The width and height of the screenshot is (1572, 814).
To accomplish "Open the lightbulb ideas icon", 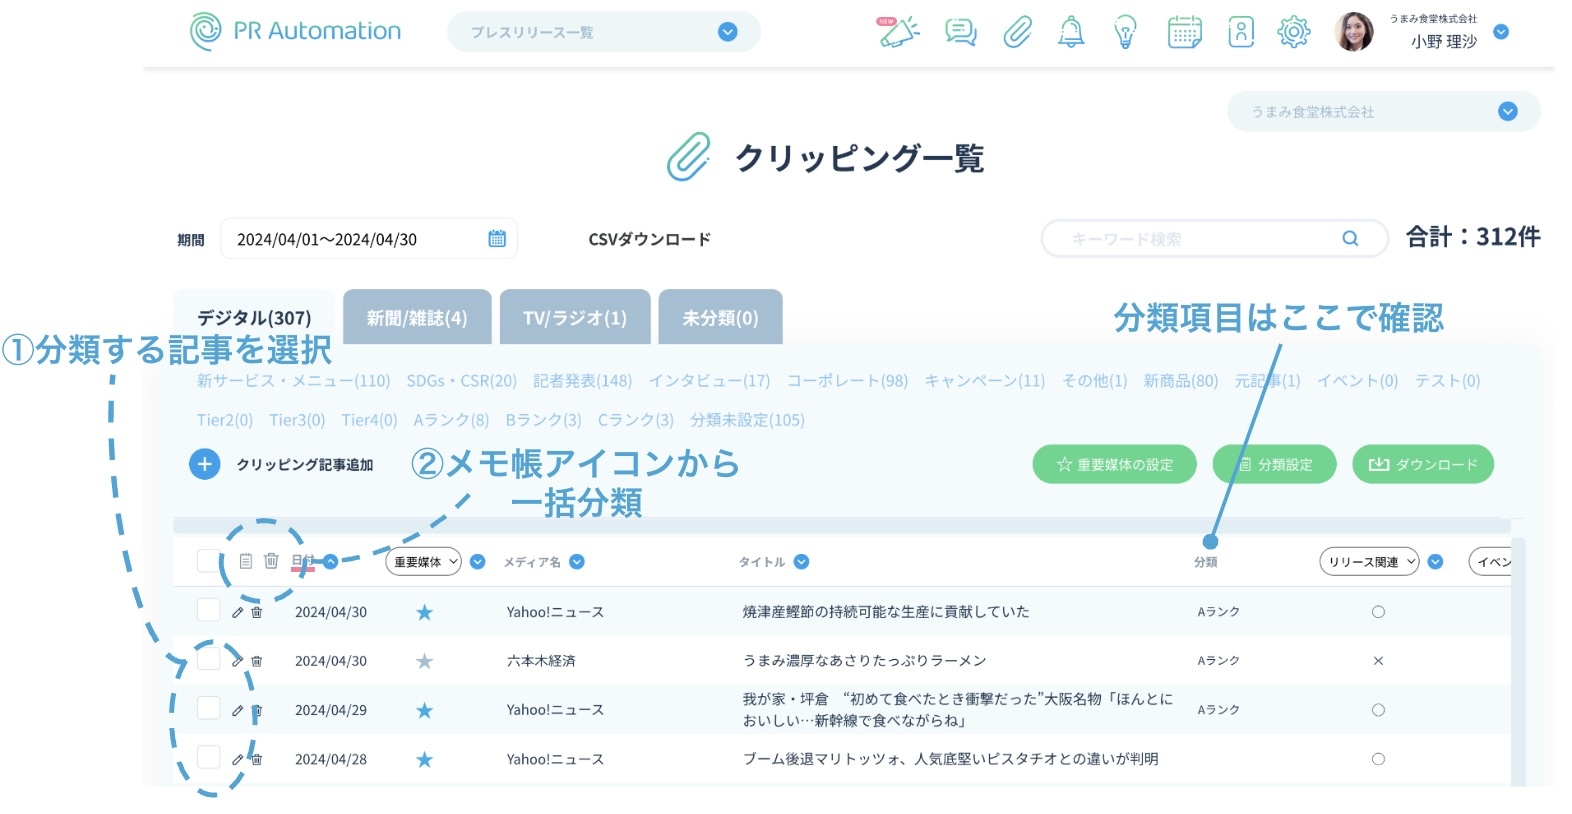I will (x=1125, y=32).
